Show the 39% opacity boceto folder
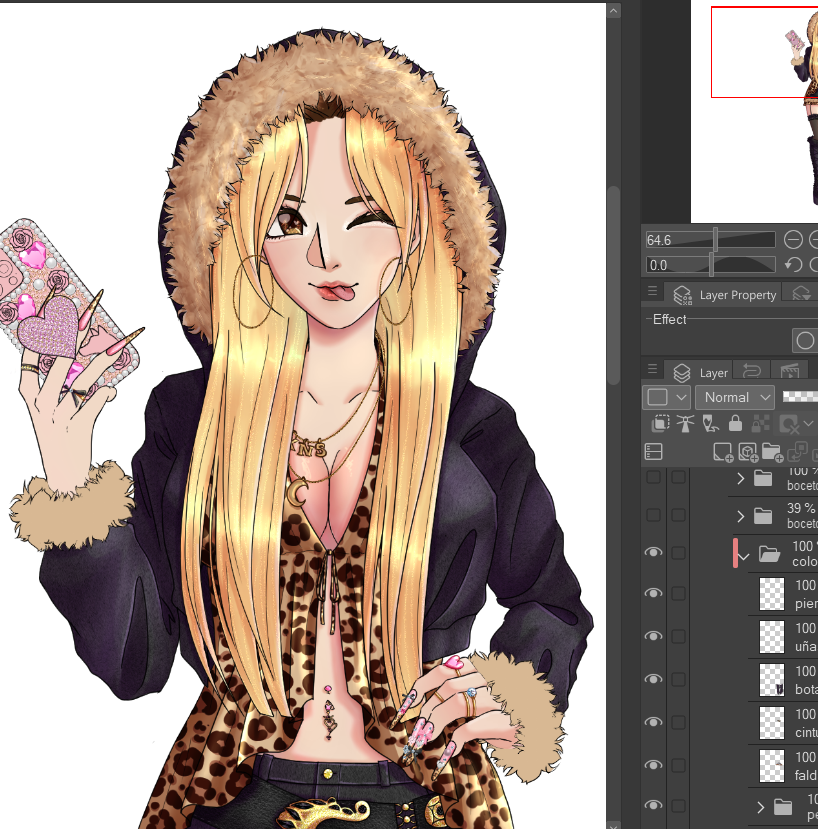The width and height of the screenshot is (818, 829). coord(653,515)
